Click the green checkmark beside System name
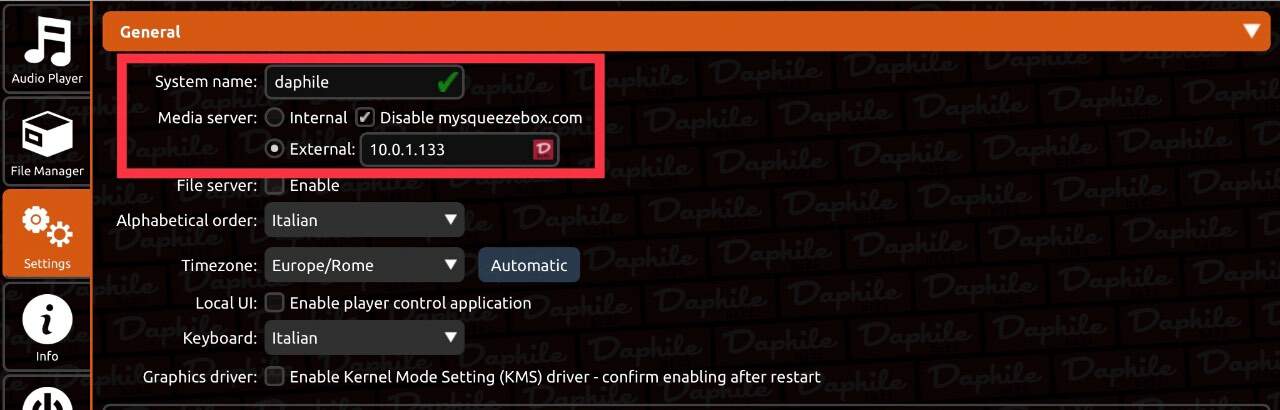 447,81
